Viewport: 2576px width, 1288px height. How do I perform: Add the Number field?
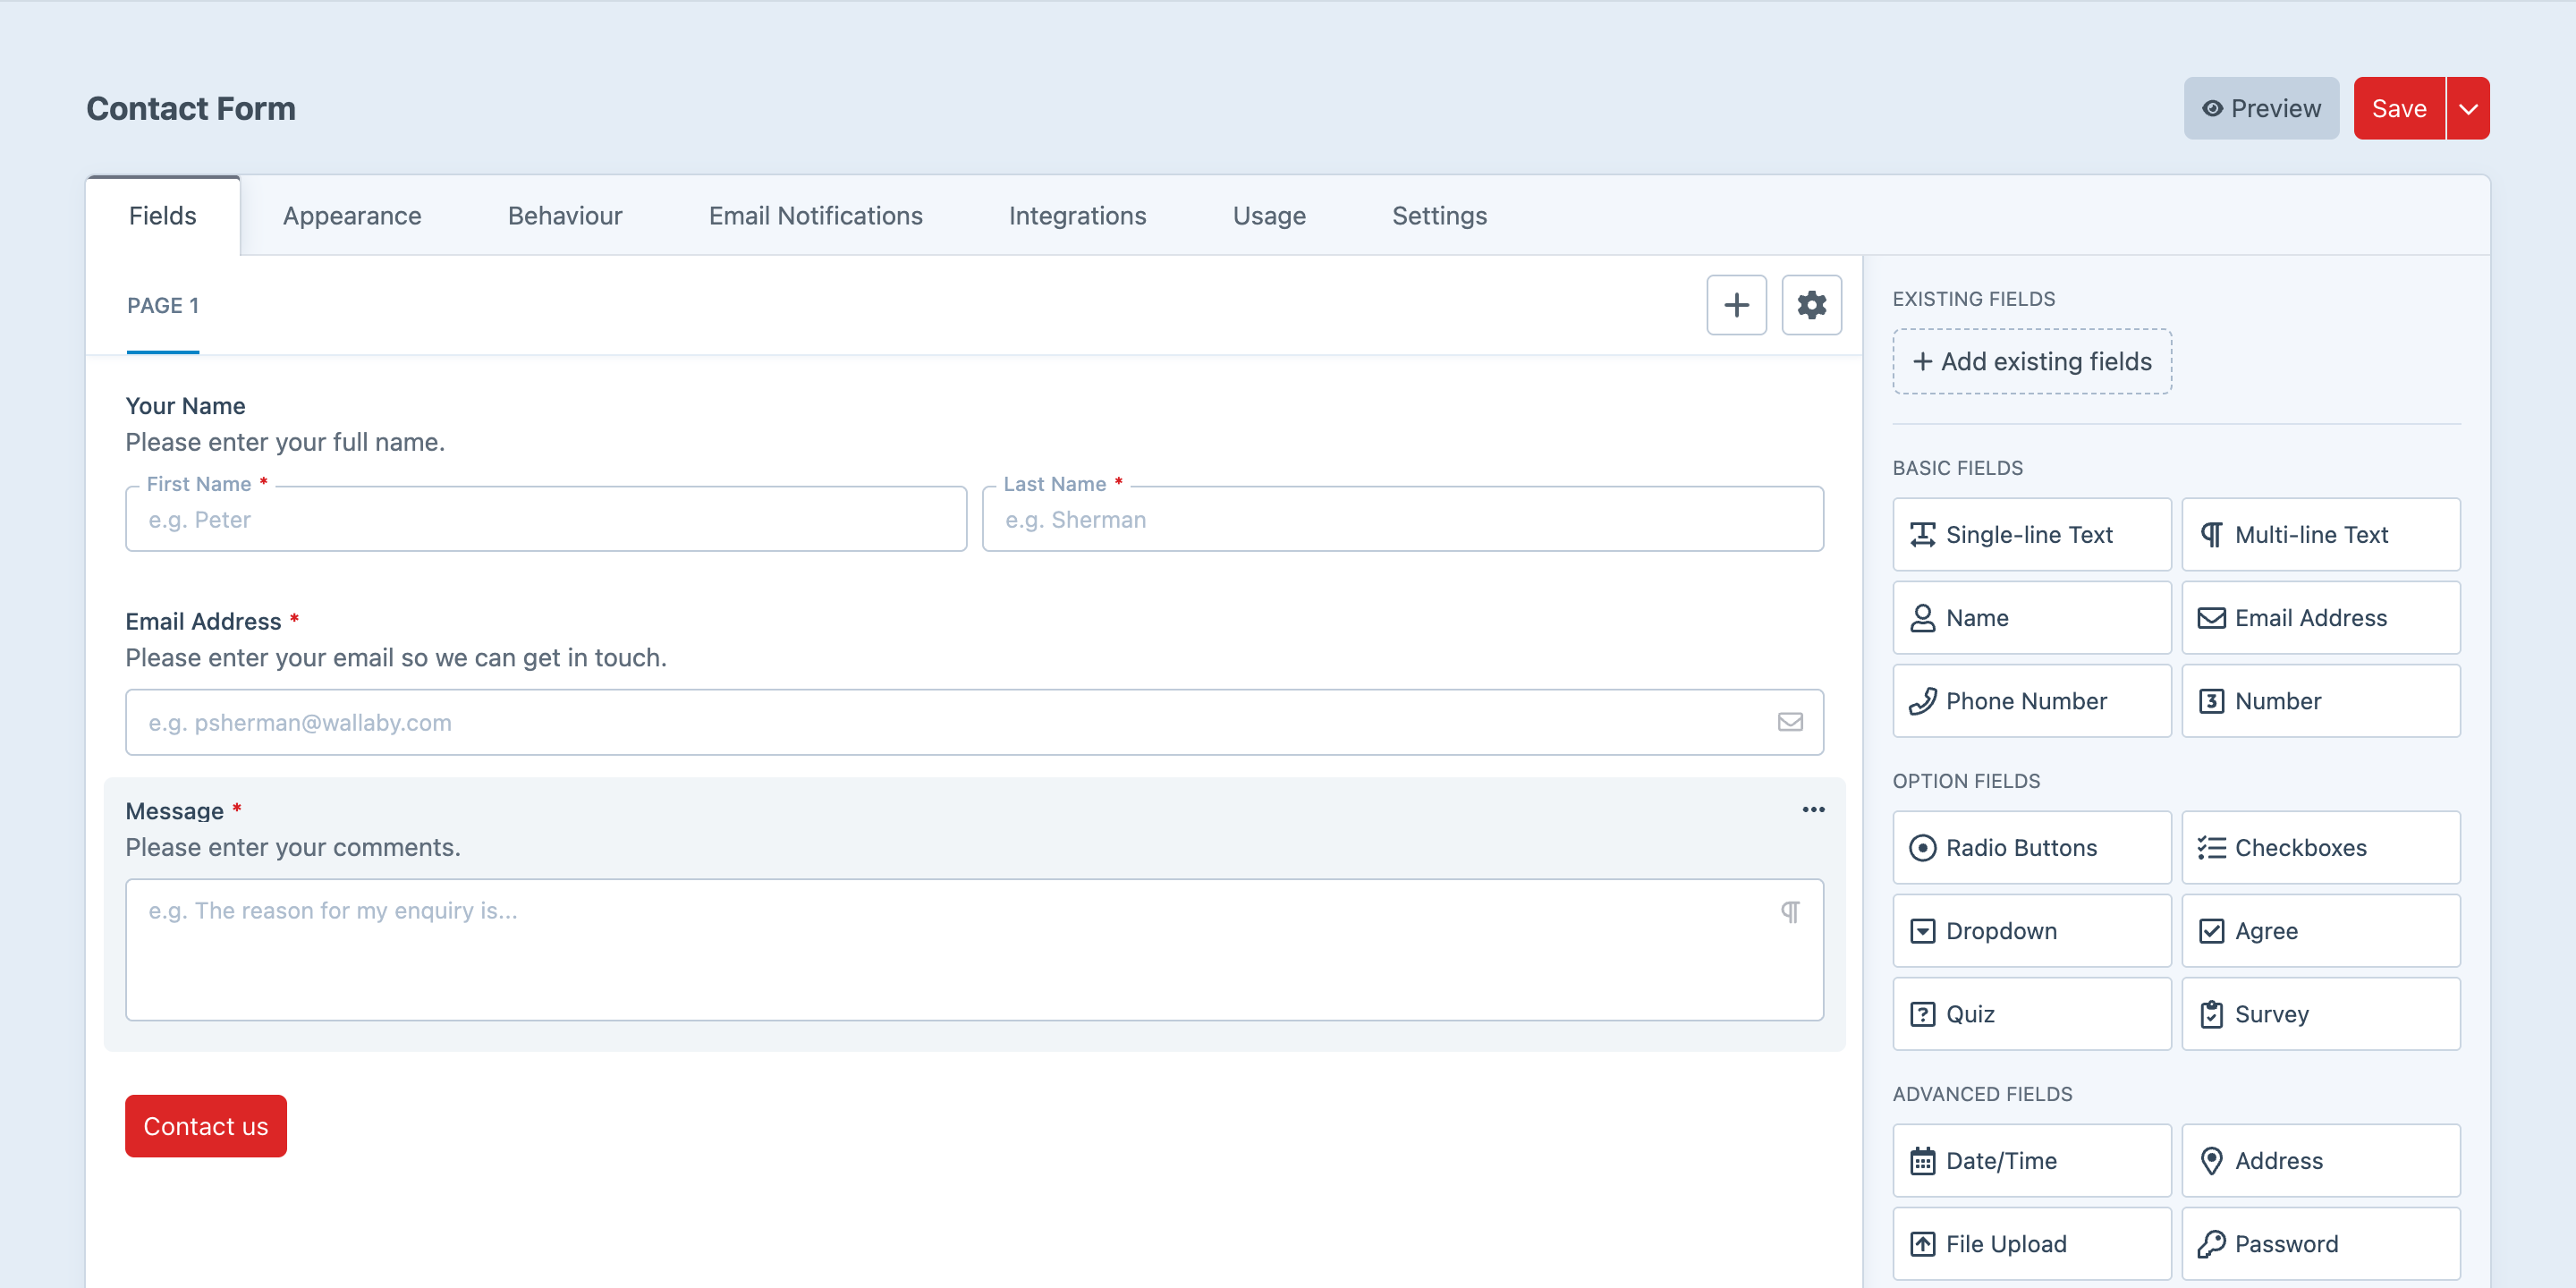[x=2320, y=701]
